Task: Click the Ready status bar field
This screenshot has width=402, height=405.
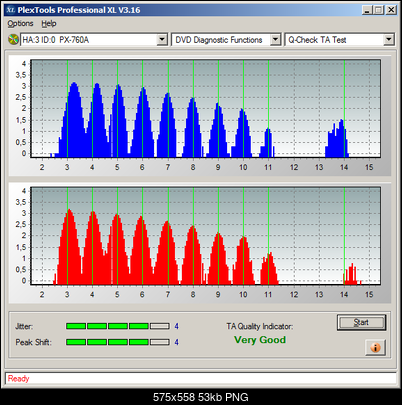Action: [201, 379]
